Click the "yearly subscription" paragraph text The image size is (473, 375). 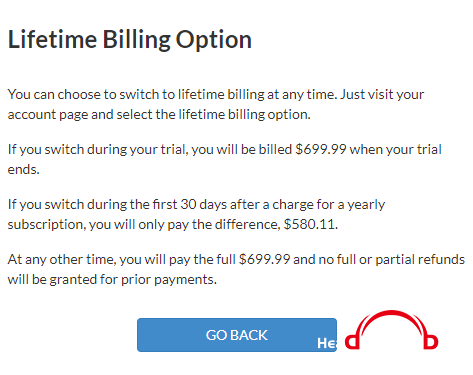click(x=196, y=214)
